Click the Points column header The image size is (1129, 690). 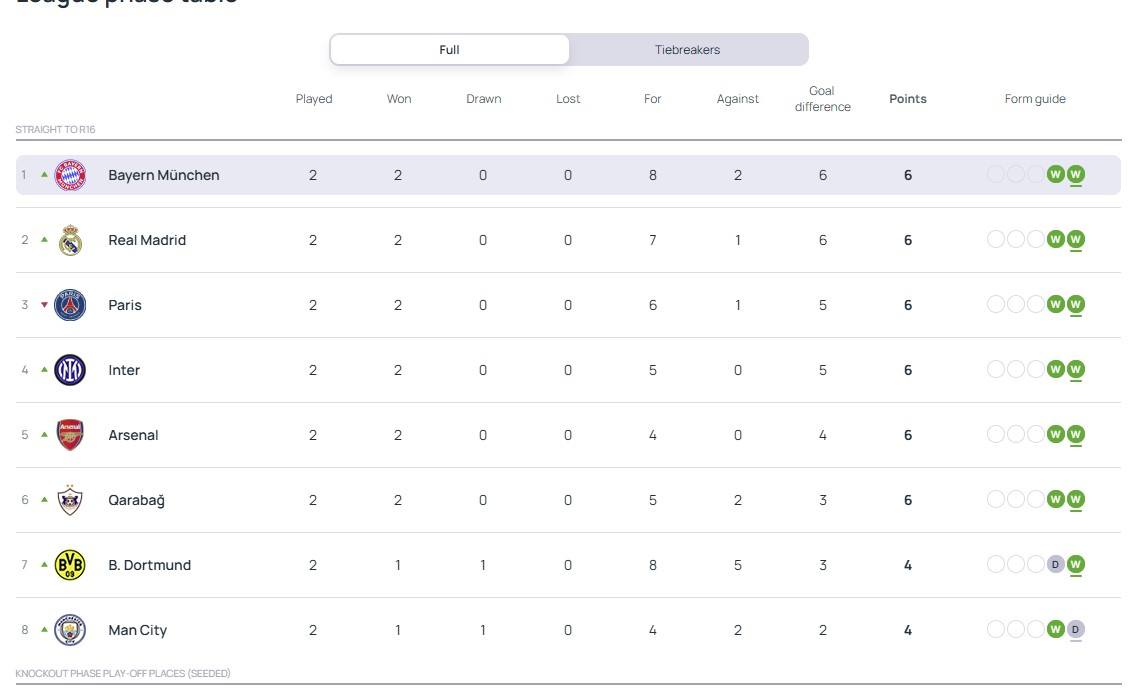pos(907,99)
